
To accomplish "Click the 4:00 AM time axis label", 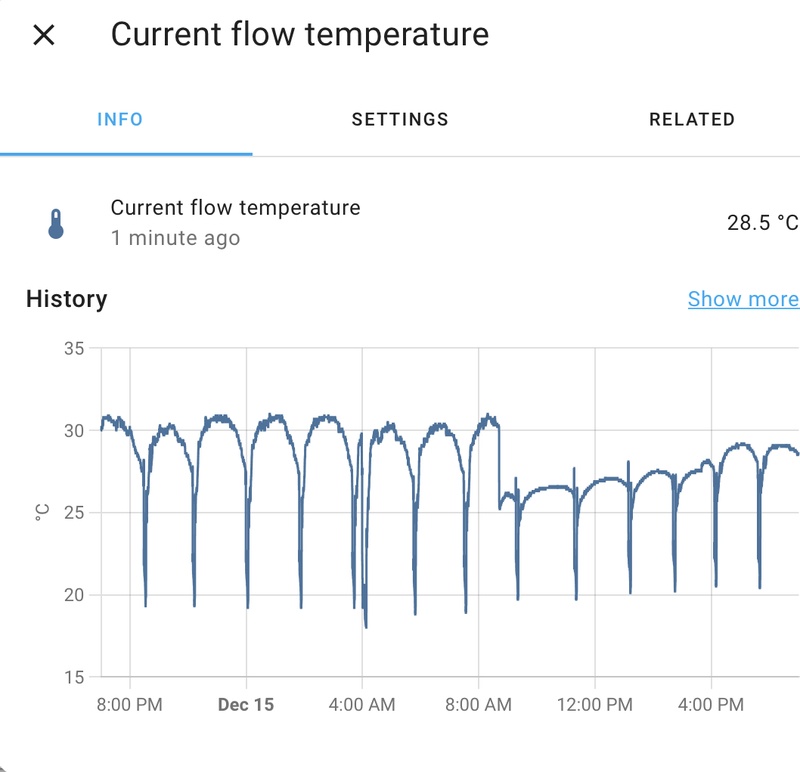I will point(362,705).
